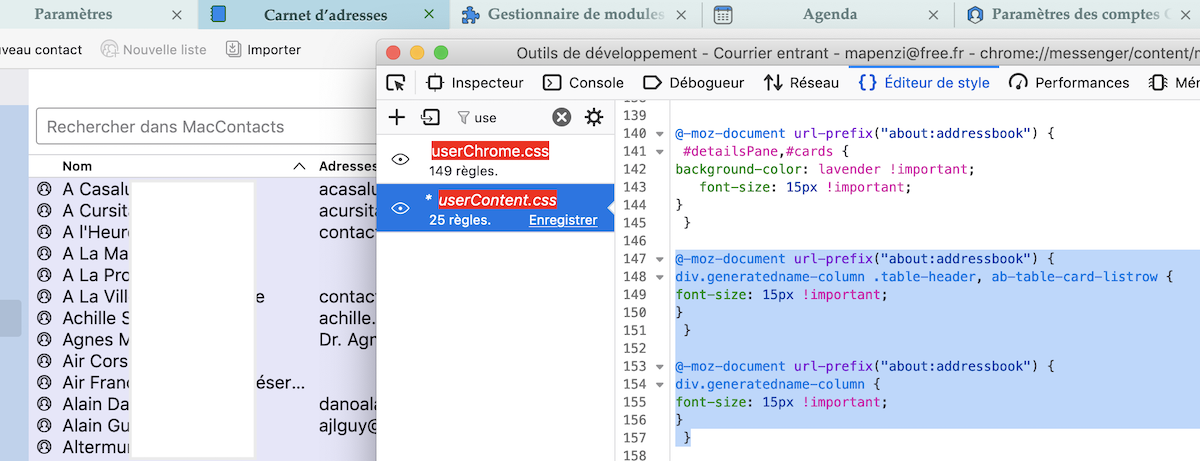Close the Paramètres tab
Image resolution: width=1200 pixels, height=461 pixels.
[177, 15]
